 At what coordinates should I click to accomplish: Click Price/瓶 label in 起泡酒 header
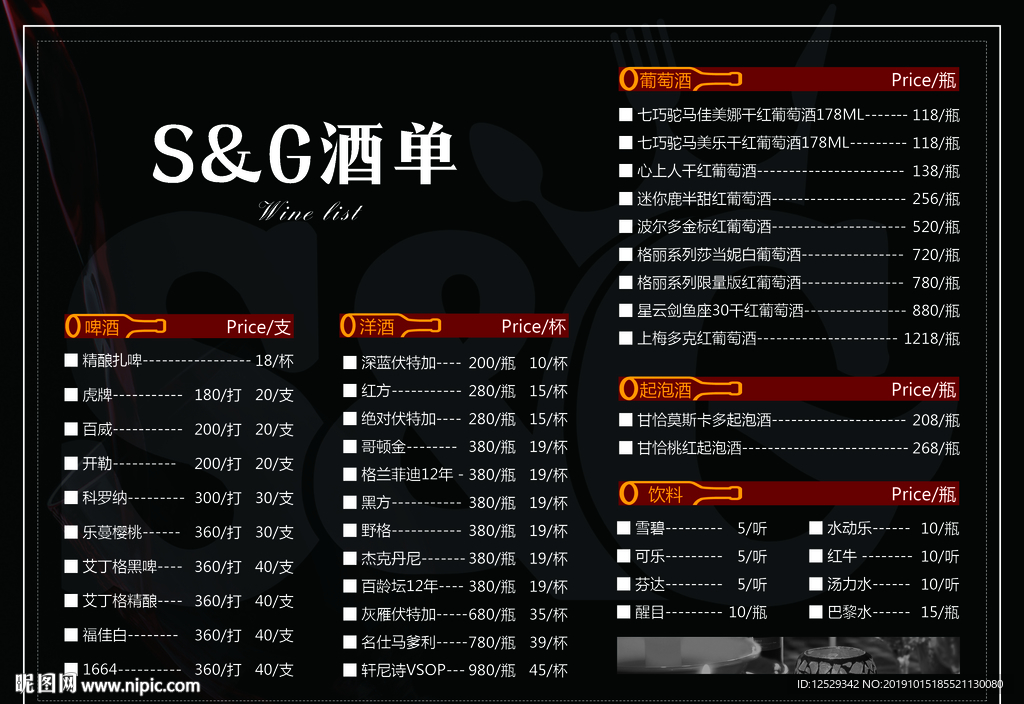(924, 389)
